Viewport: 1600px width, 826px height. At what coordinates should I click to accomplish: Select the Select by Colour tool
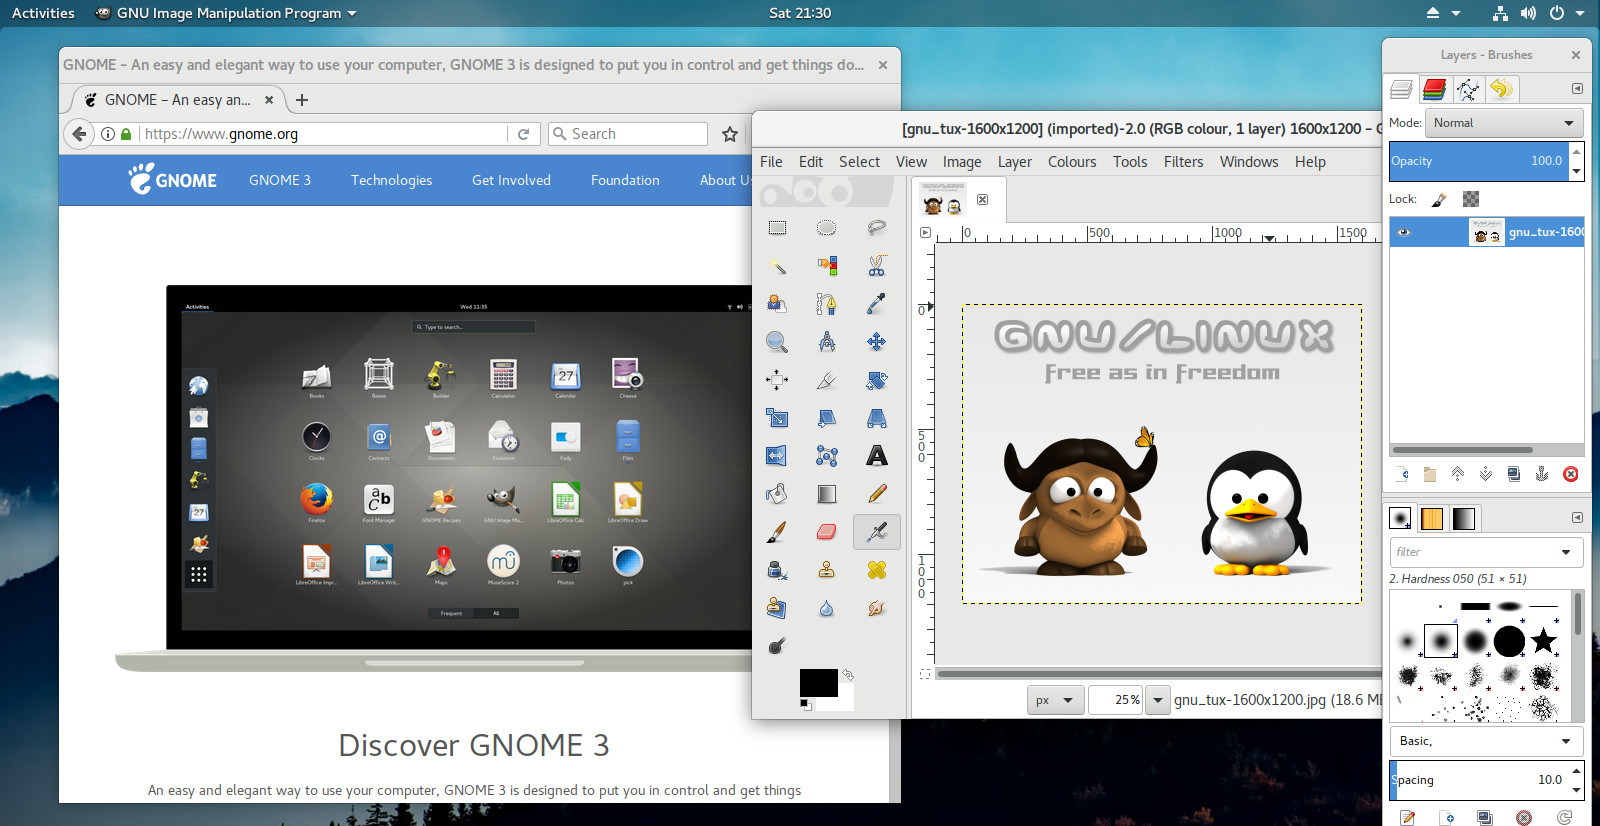pos(826,266)
